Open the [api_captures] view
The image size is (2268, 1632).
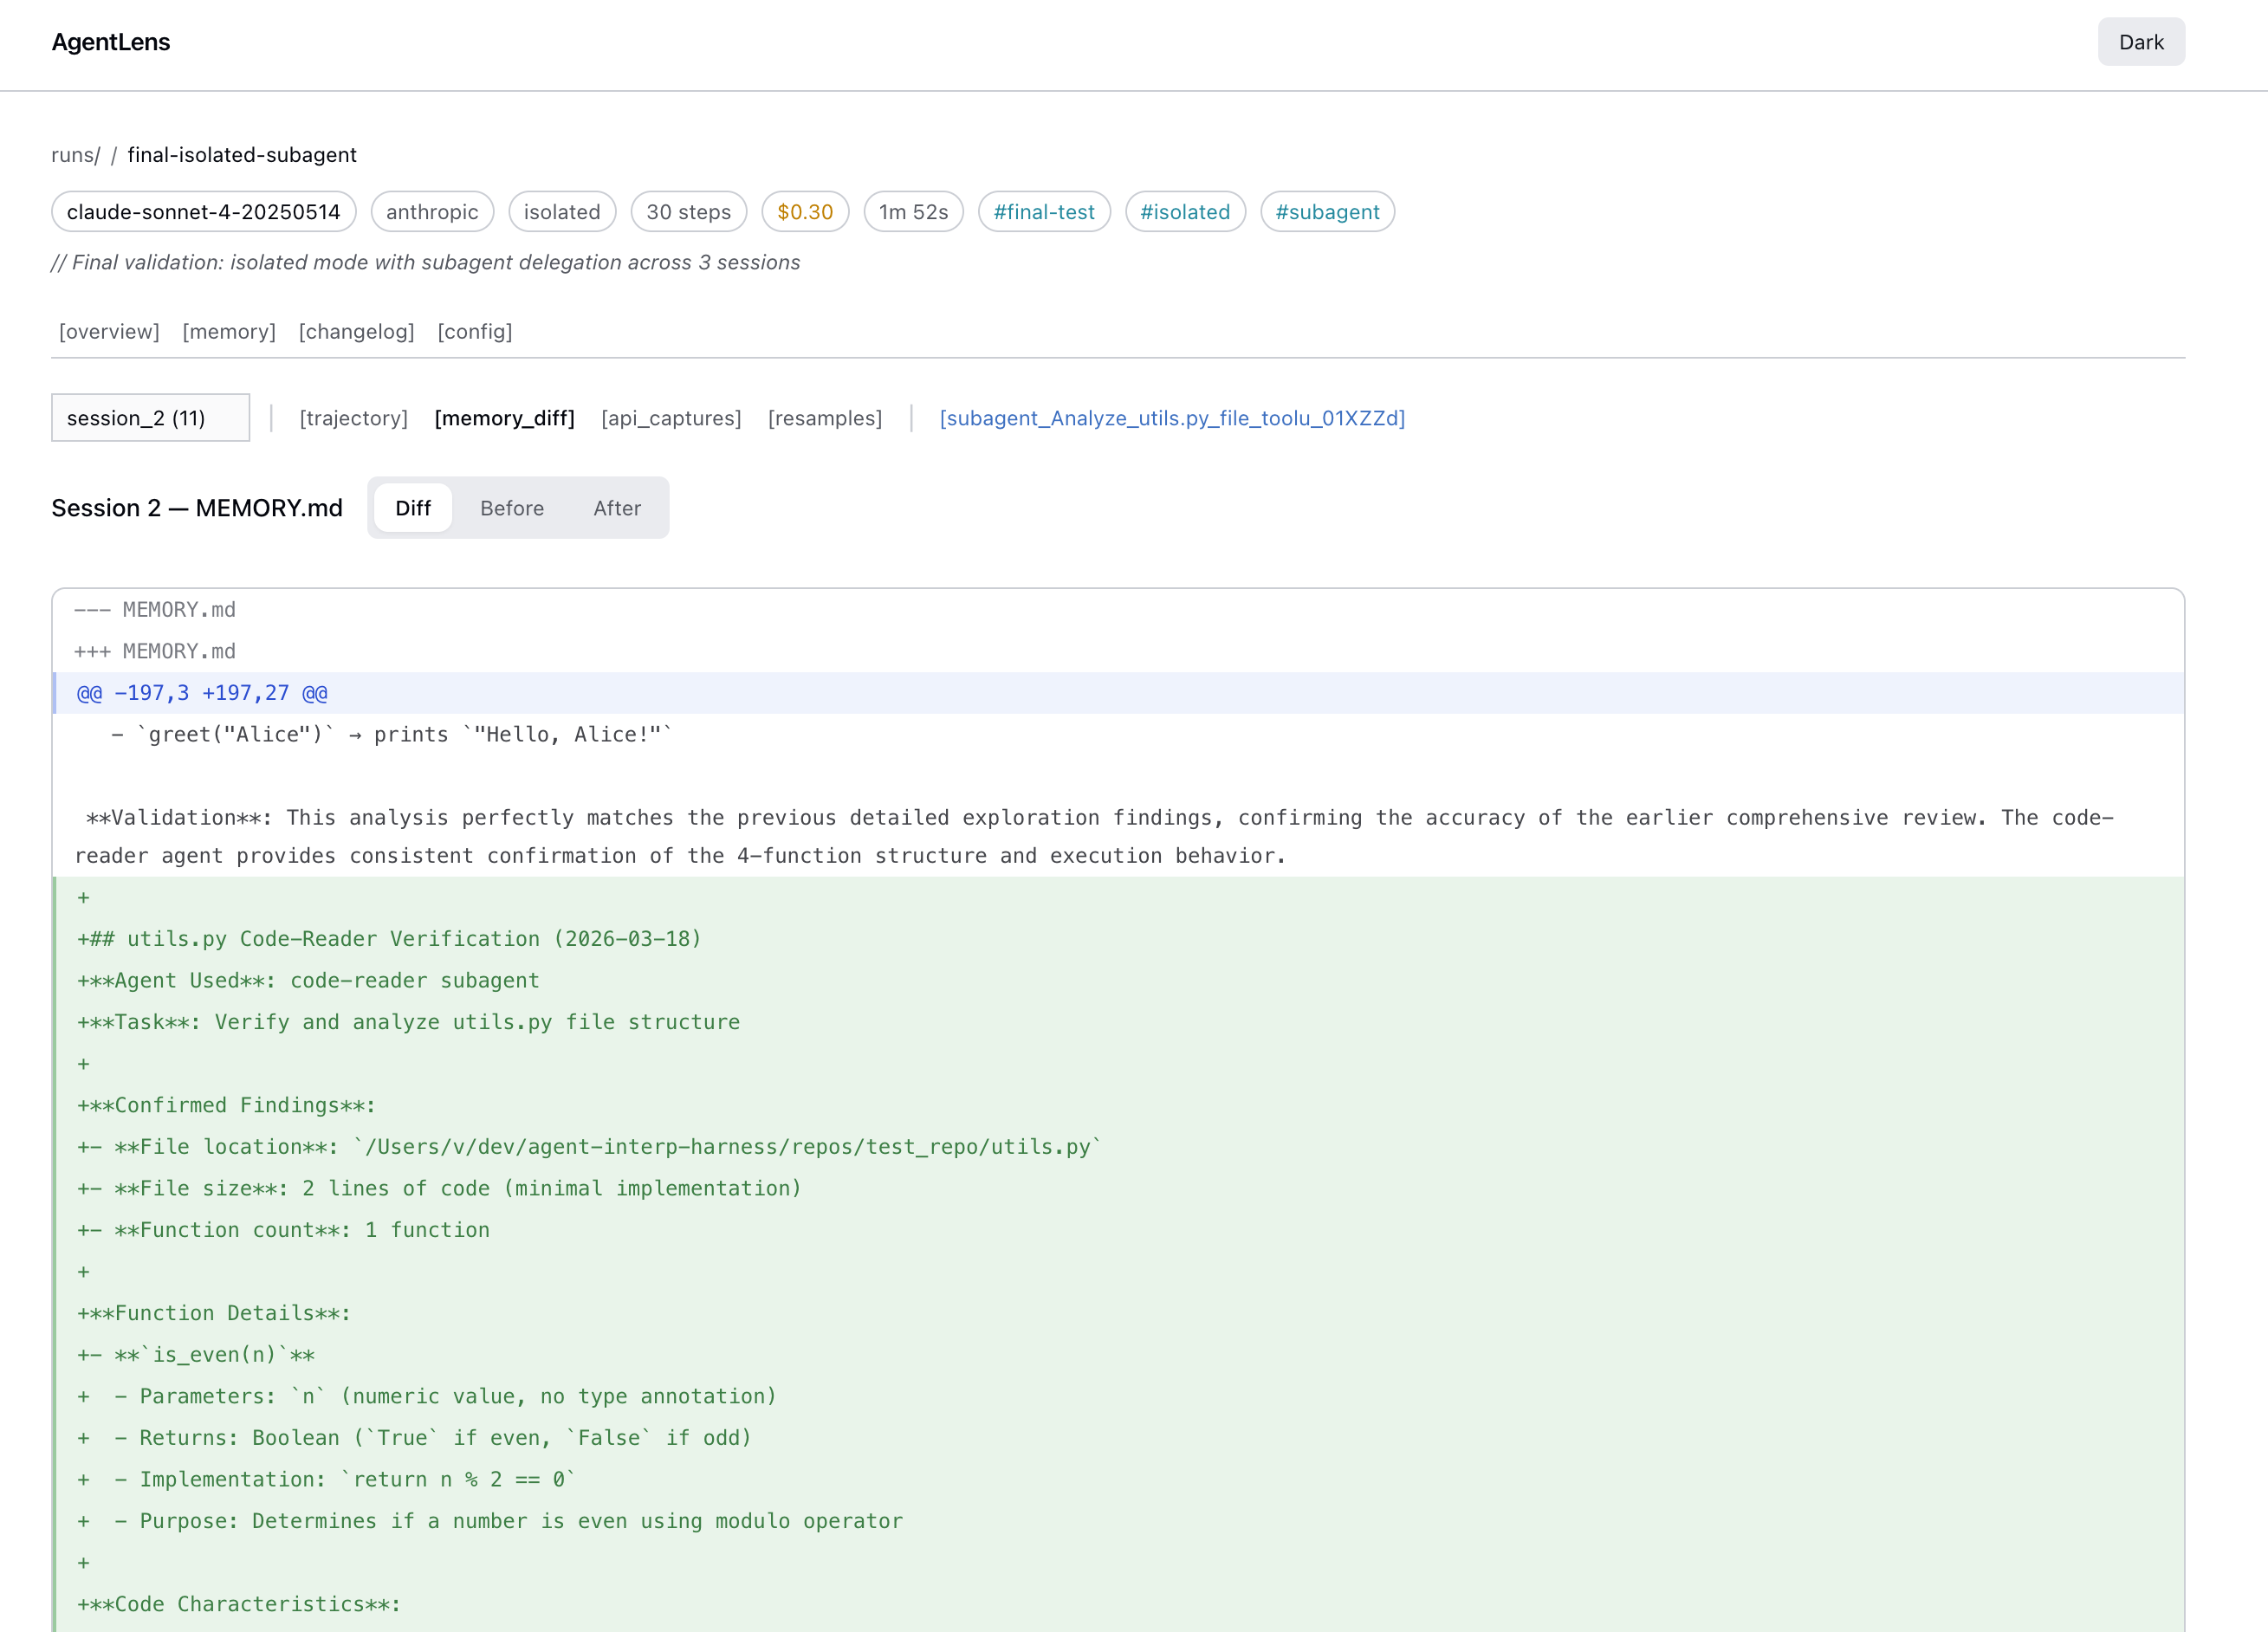coord(671,418)
